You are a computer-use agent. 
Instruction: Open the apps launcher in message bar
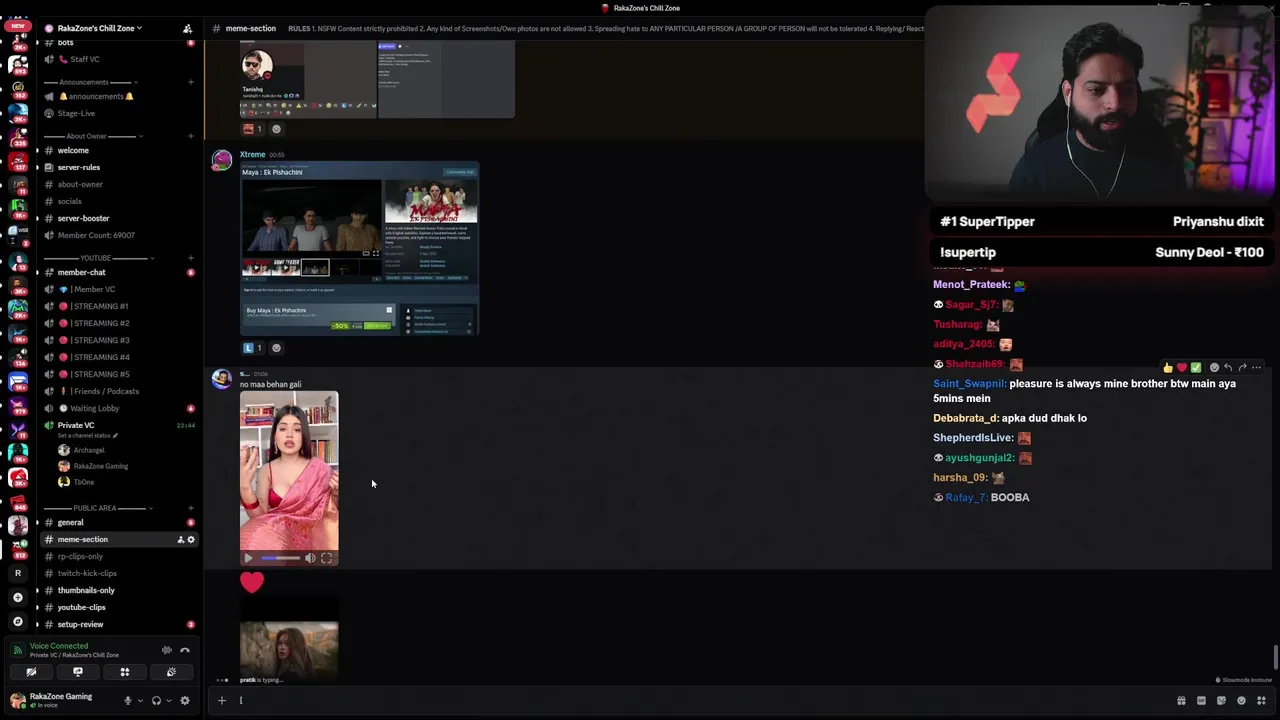[1261, 700]
